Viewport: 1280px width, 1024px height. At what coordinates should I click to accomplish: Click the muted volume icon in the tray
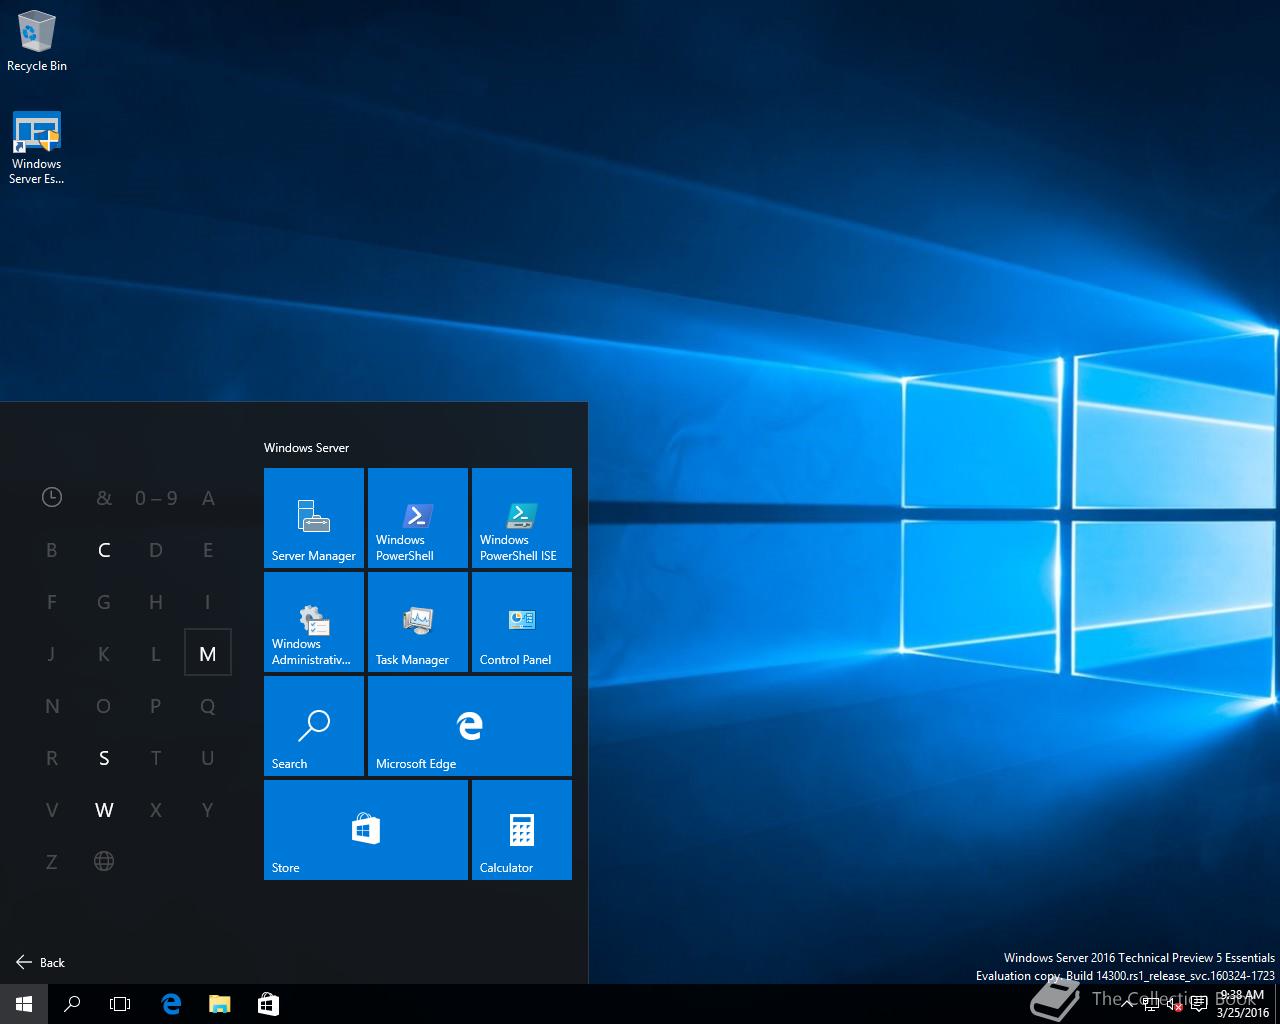1175,1004
